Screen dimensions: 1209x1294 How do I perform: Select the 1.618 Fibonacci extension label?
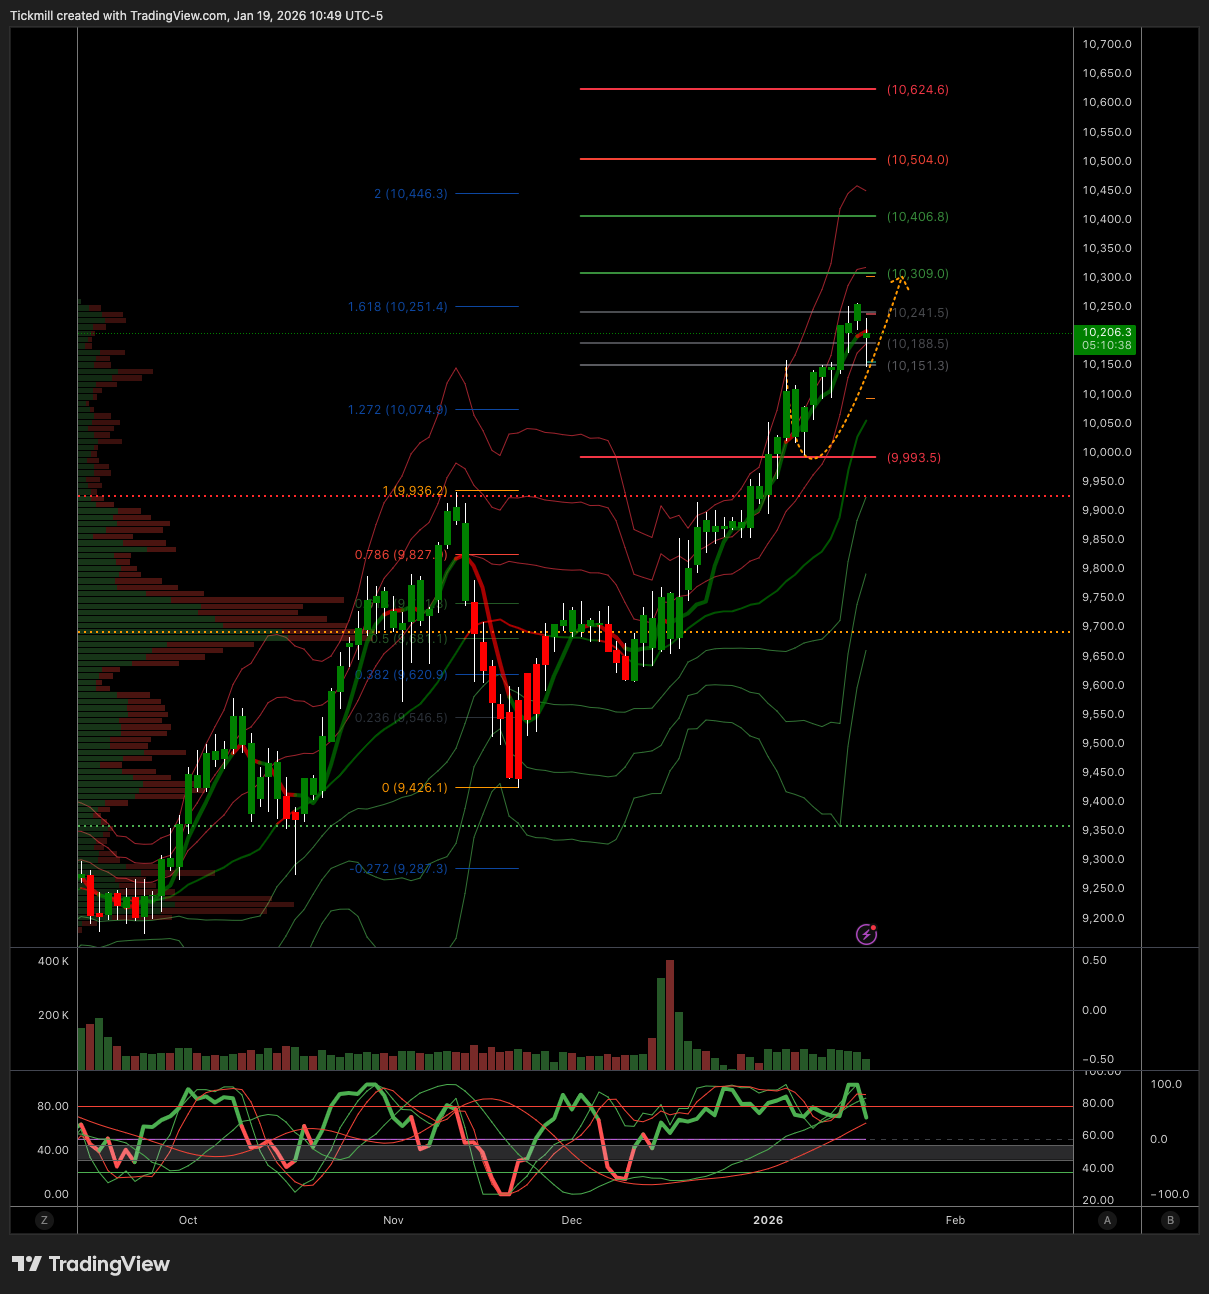[x=397, y=307]
